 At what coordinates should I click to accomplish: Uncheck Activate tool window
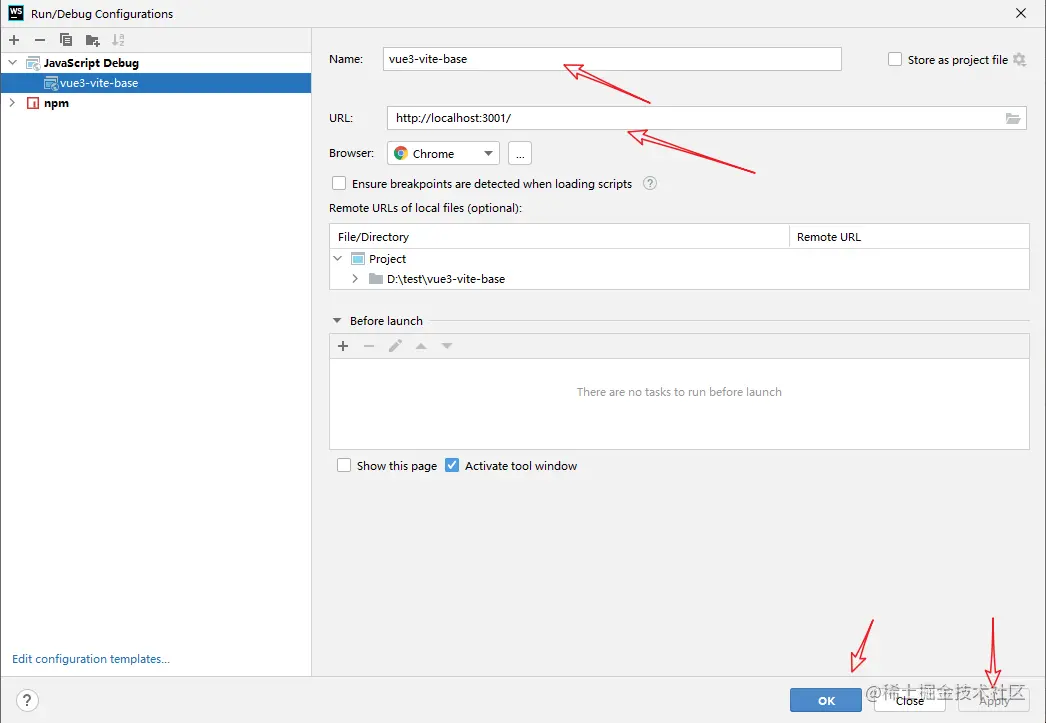tap(452, 466)
